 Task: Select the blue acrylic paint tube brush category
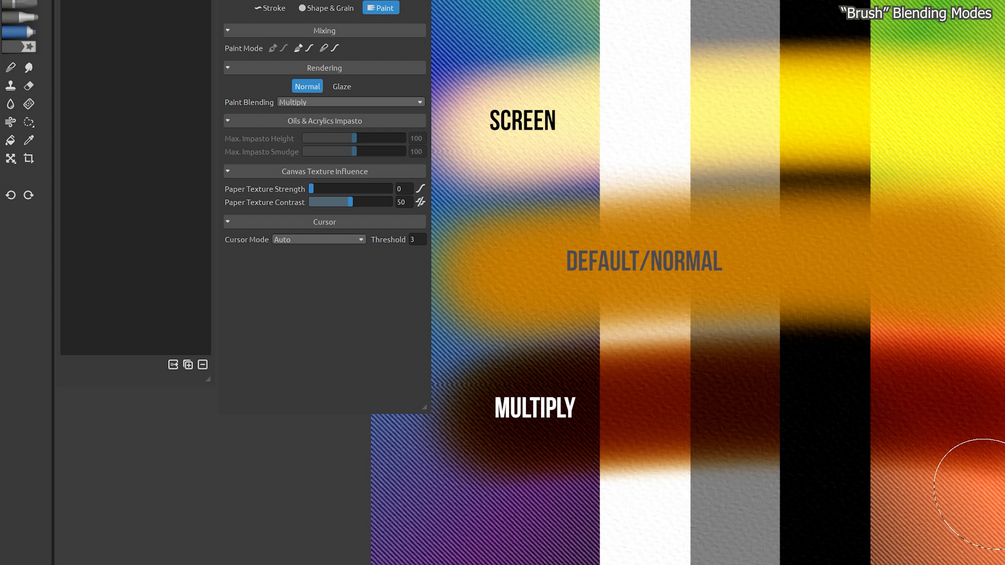coord(19,31)
